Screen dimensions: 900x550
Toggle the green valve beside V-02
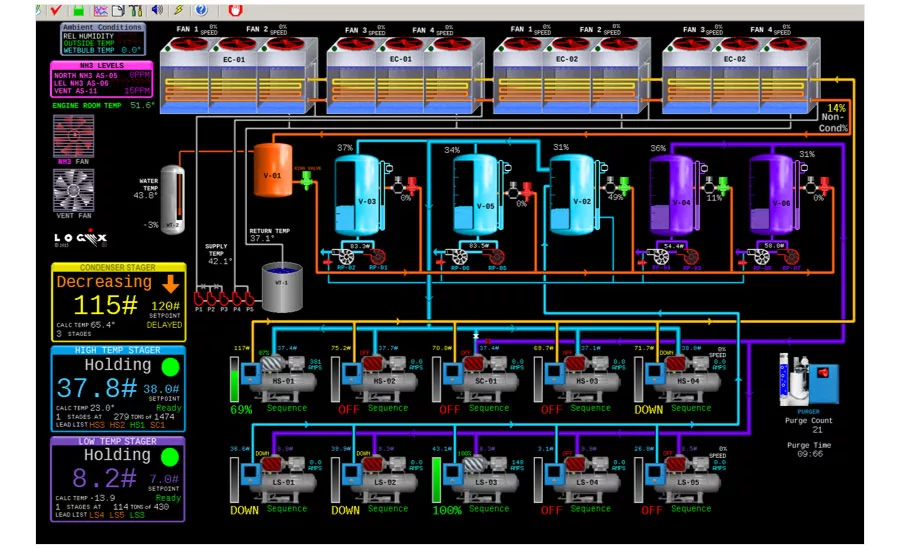624,185
